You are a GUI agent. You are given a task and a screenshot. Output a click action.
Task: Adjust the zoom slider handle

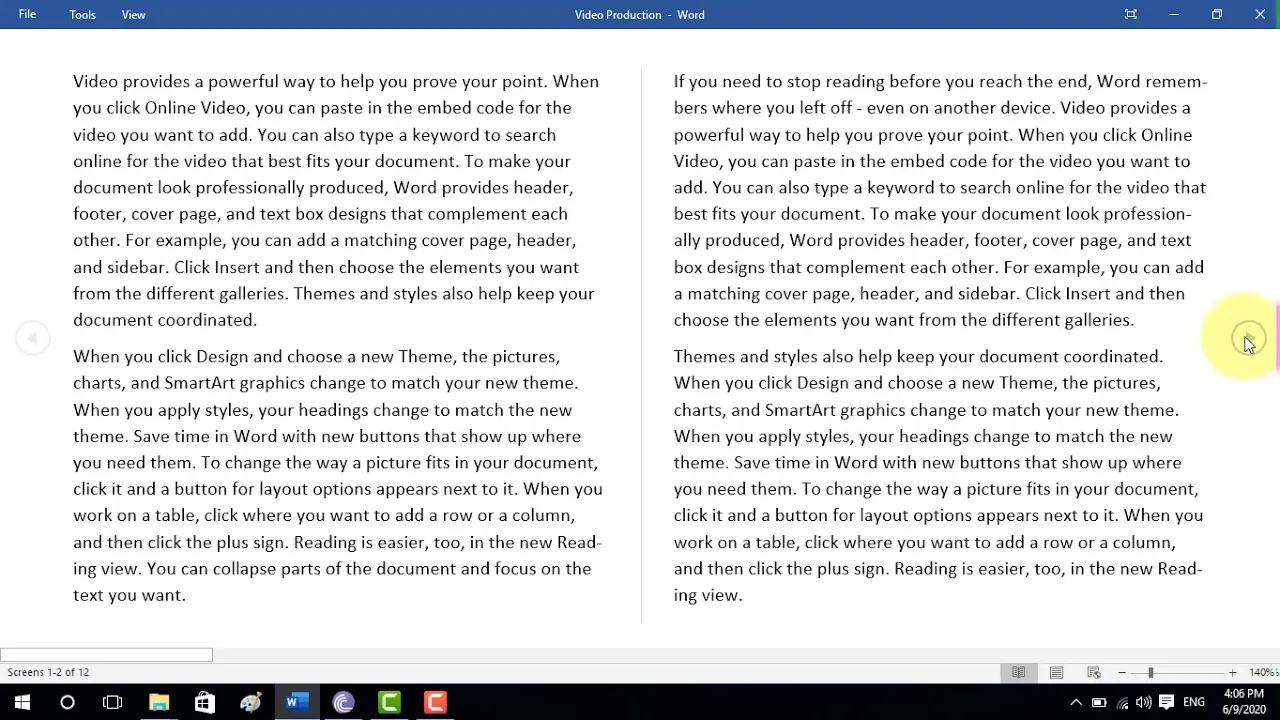(x=1150, y=673)
